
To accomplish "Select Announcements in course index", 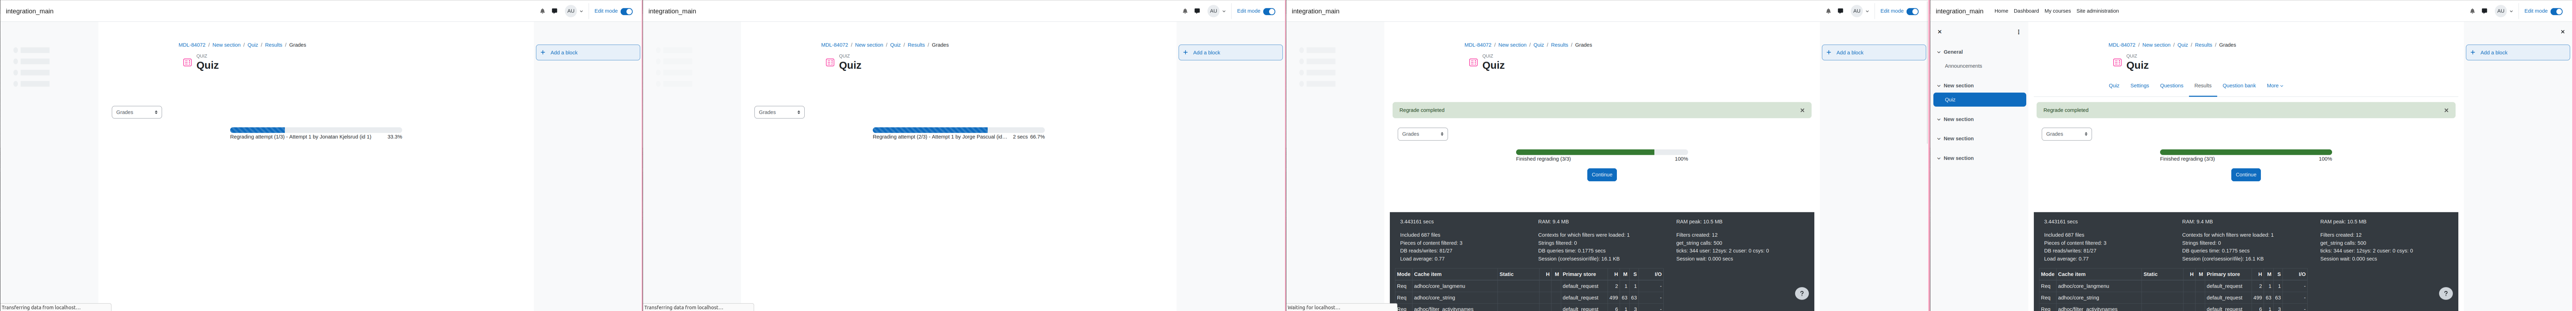I will [x=1963, y=66].
